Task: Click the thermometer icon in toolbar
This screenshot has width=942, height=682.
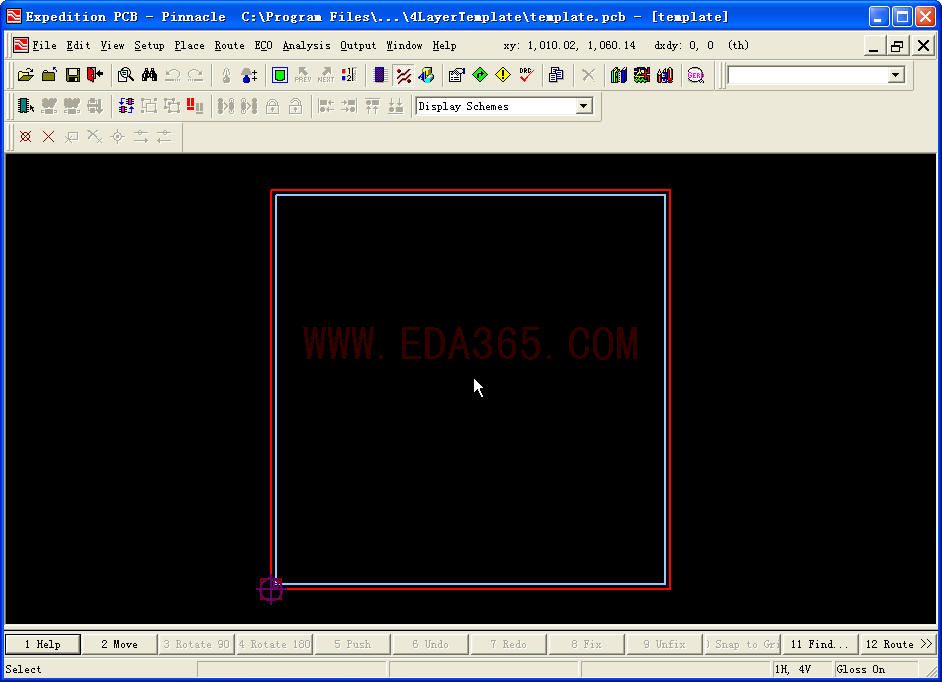Action: (226, 75)
